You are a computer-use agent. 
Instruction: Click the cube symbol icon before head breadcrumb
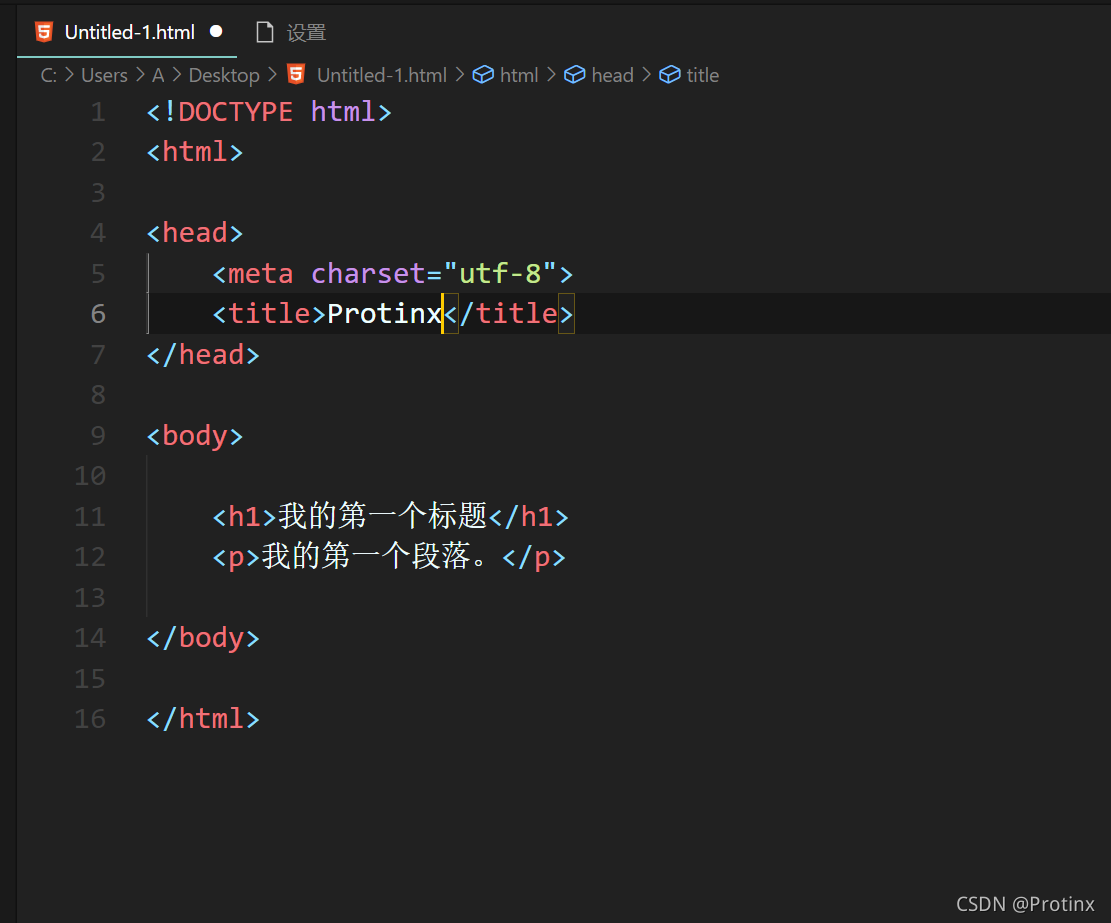pos(574,74)
